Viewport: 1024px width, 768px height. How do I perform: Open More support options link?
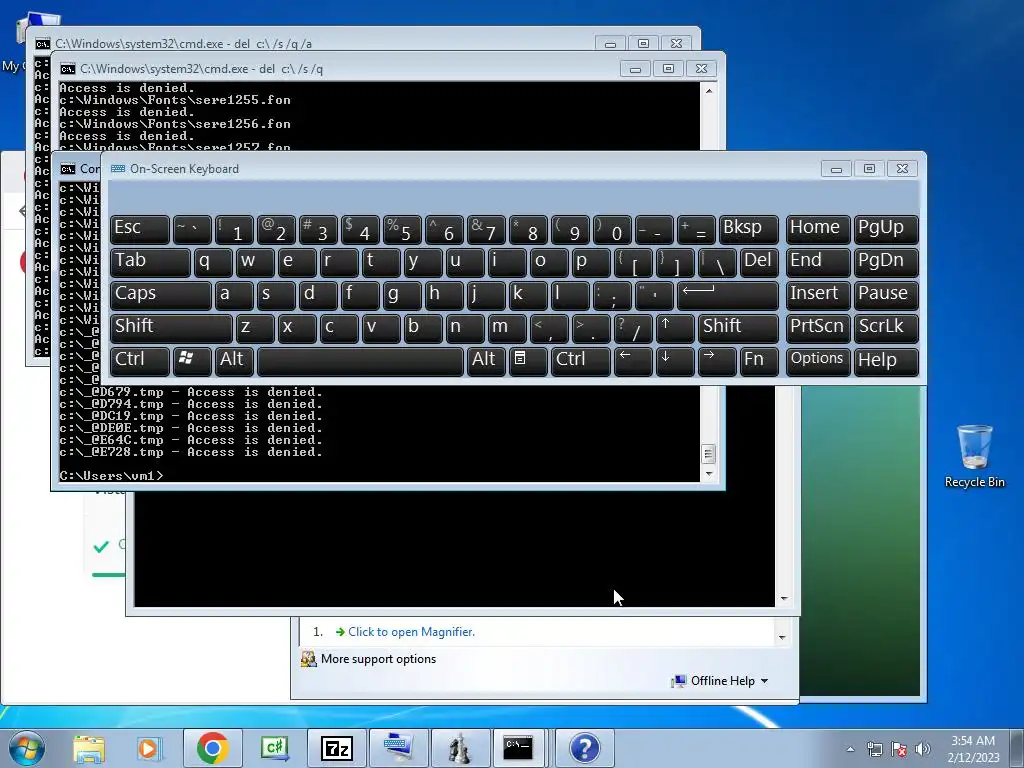(377, 659)
